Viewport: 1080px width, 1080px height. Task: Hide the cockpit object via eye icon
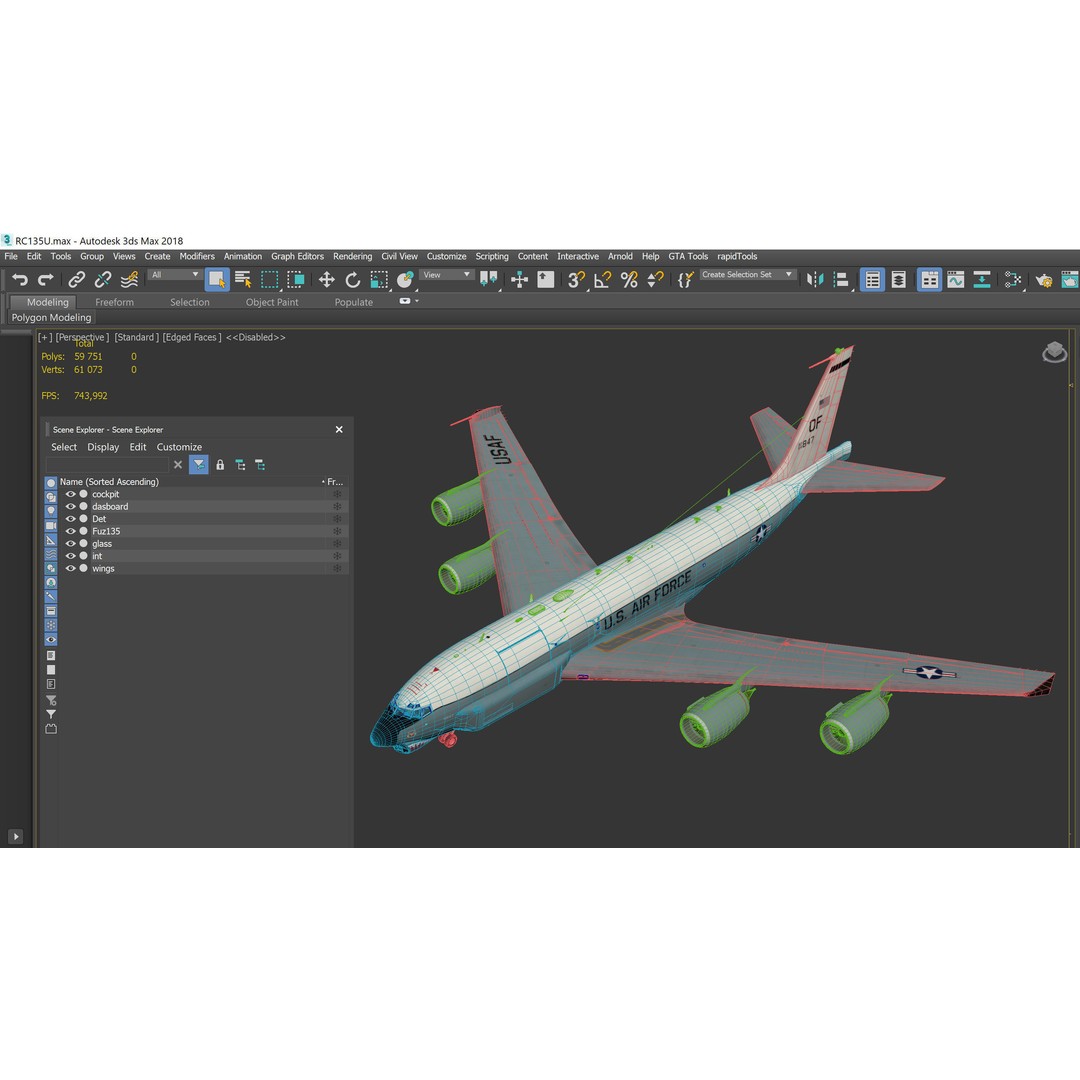tap(70, 495)
